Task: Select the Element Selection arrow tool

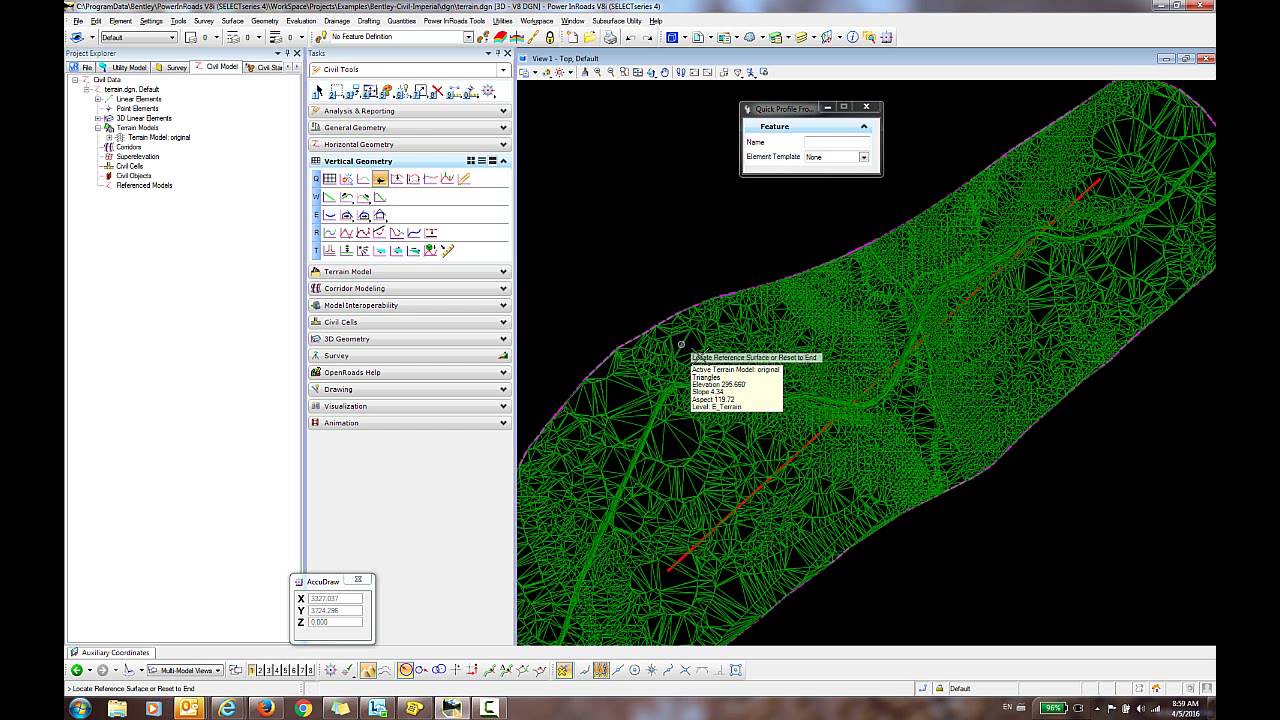Action: (319, 92)
